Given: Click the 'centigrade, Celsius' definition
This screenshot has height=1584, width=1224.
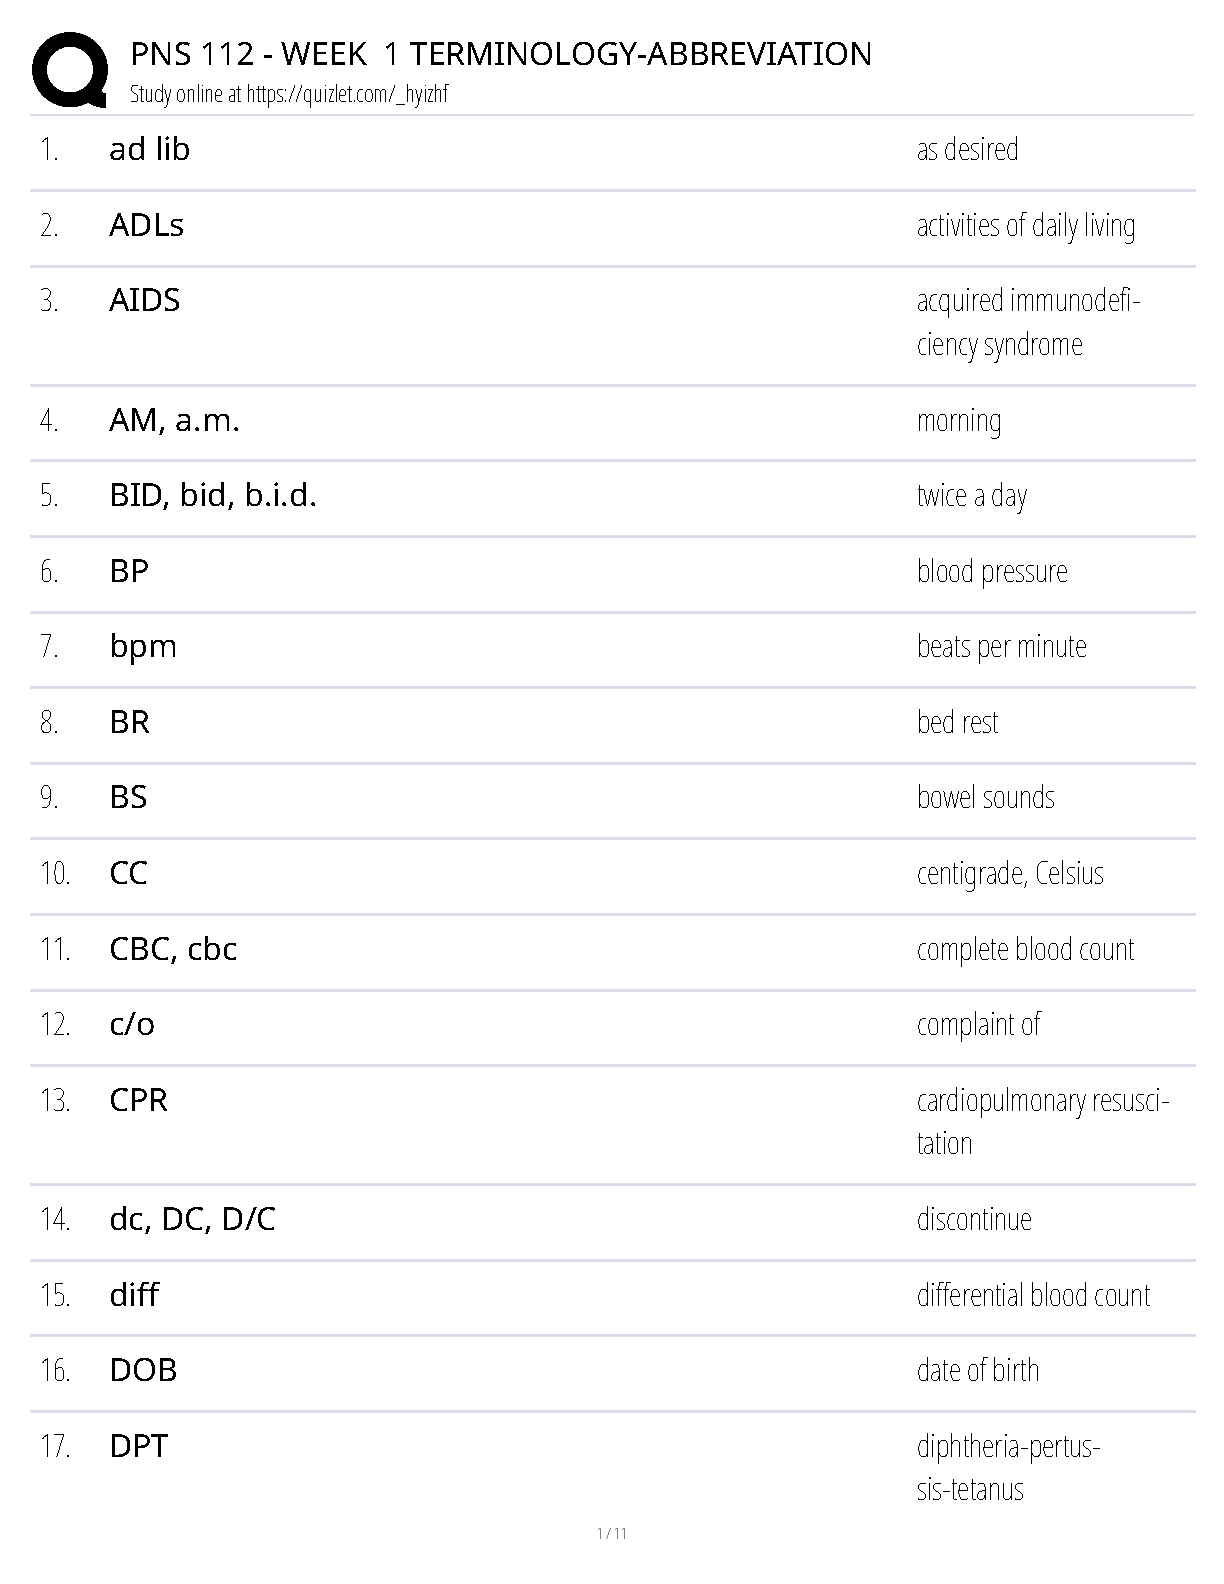Looking at the screenshot, I should coord(1010,873).
